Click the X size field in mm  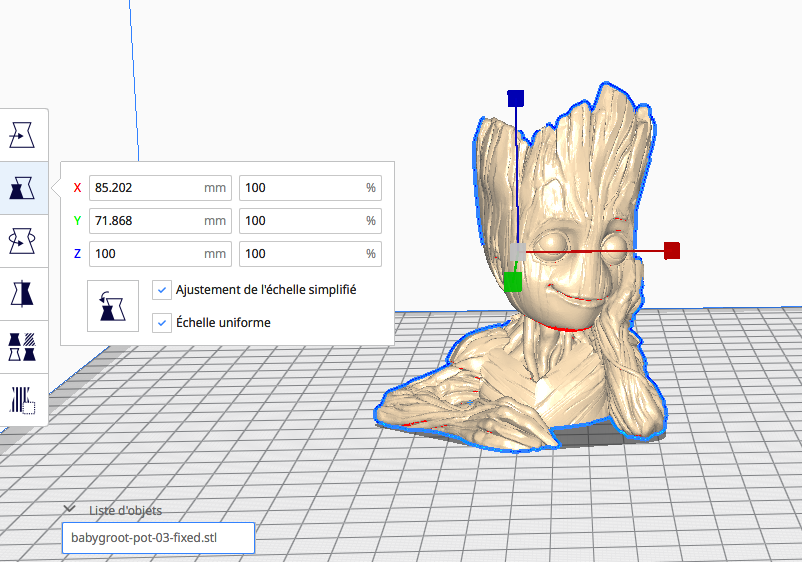pos(160,188)
